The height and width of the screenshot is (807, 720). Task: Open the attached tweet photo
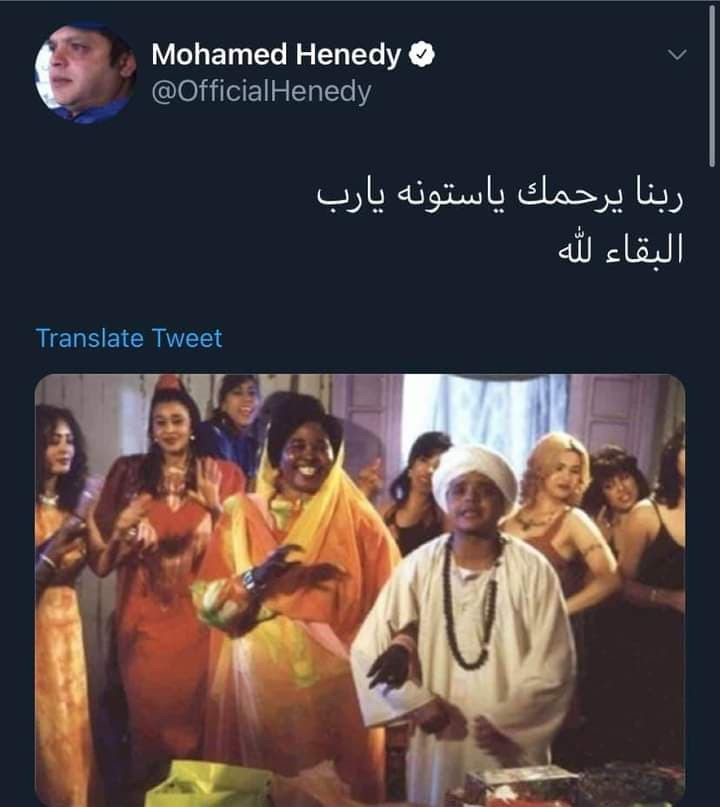point(360,590)
